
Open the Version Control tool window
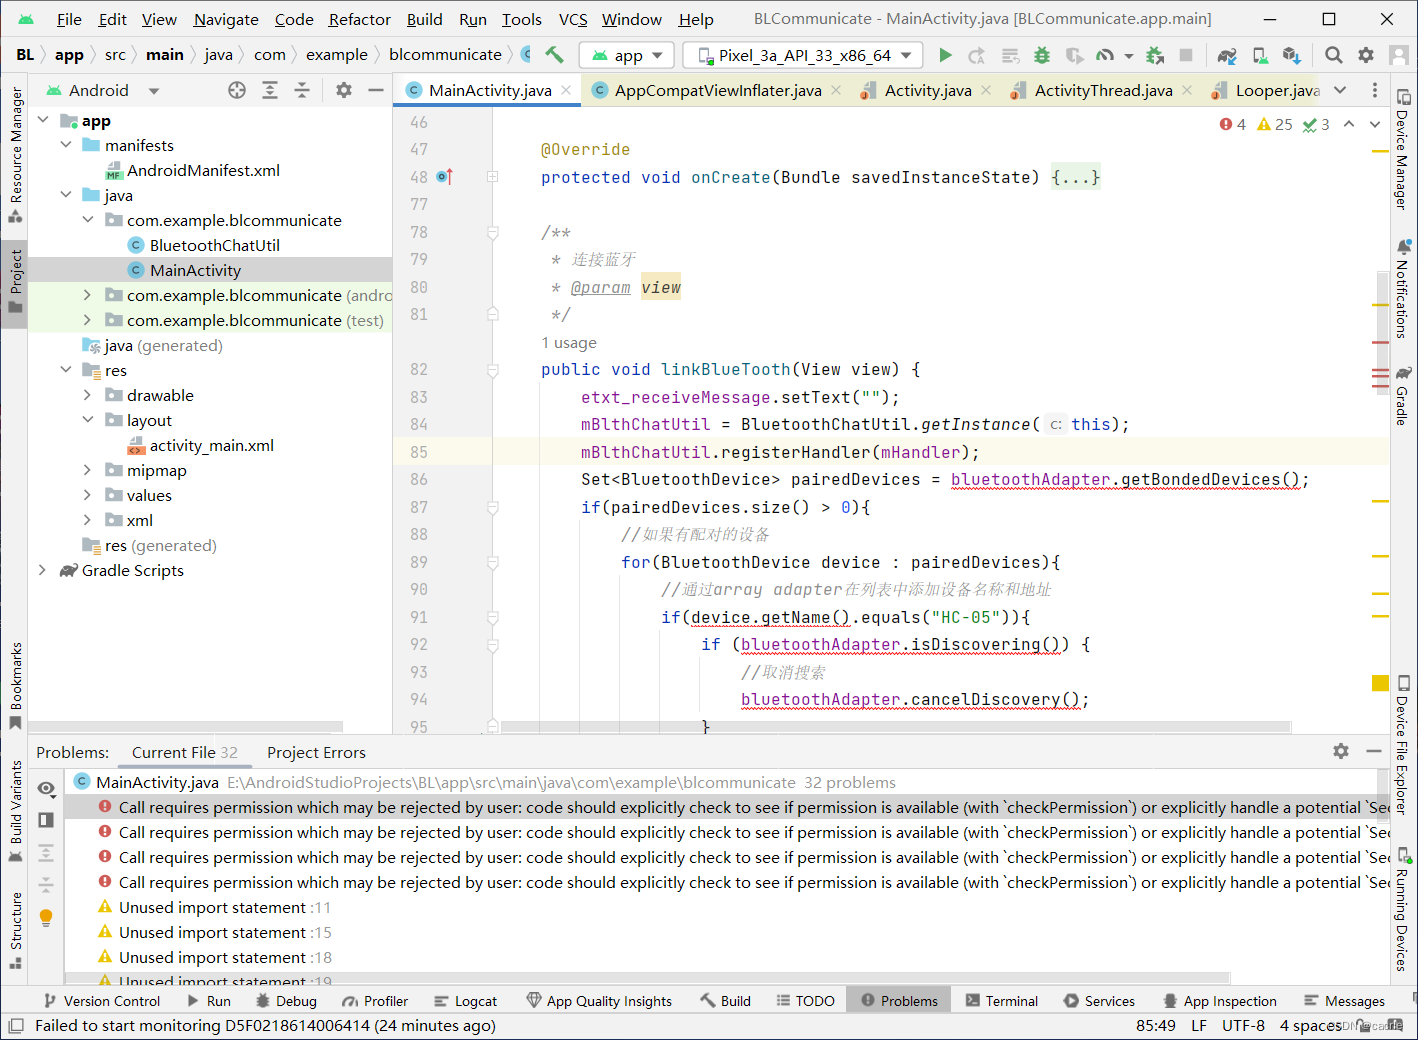[101, 1001]
